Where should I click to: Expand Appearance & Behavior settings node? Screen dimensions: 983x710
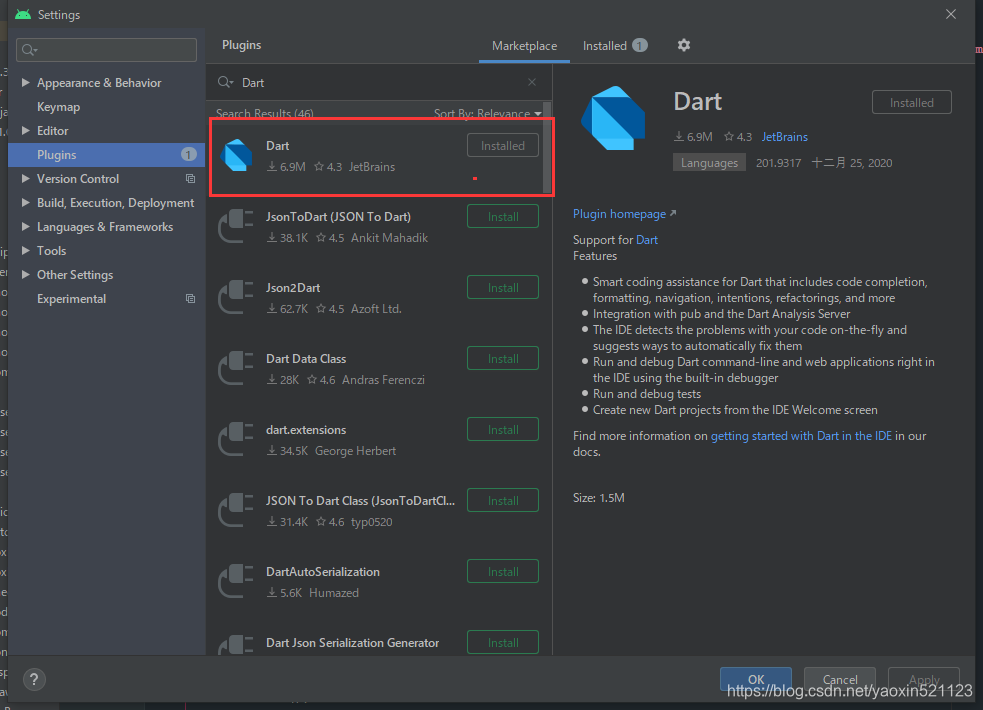tap(26, 82)
